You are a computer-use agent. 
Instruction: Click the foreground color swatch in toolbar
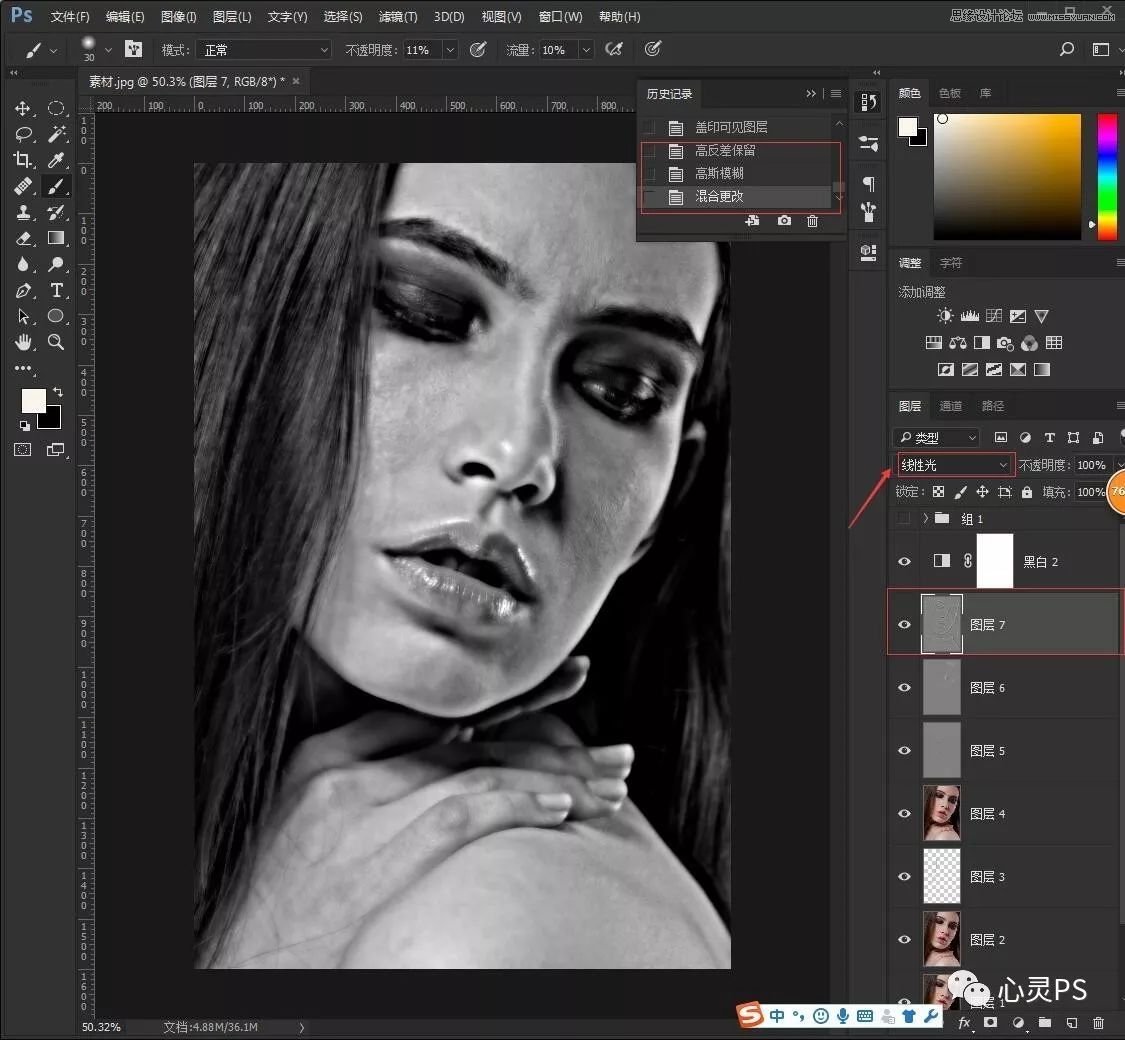coord(34,402)
